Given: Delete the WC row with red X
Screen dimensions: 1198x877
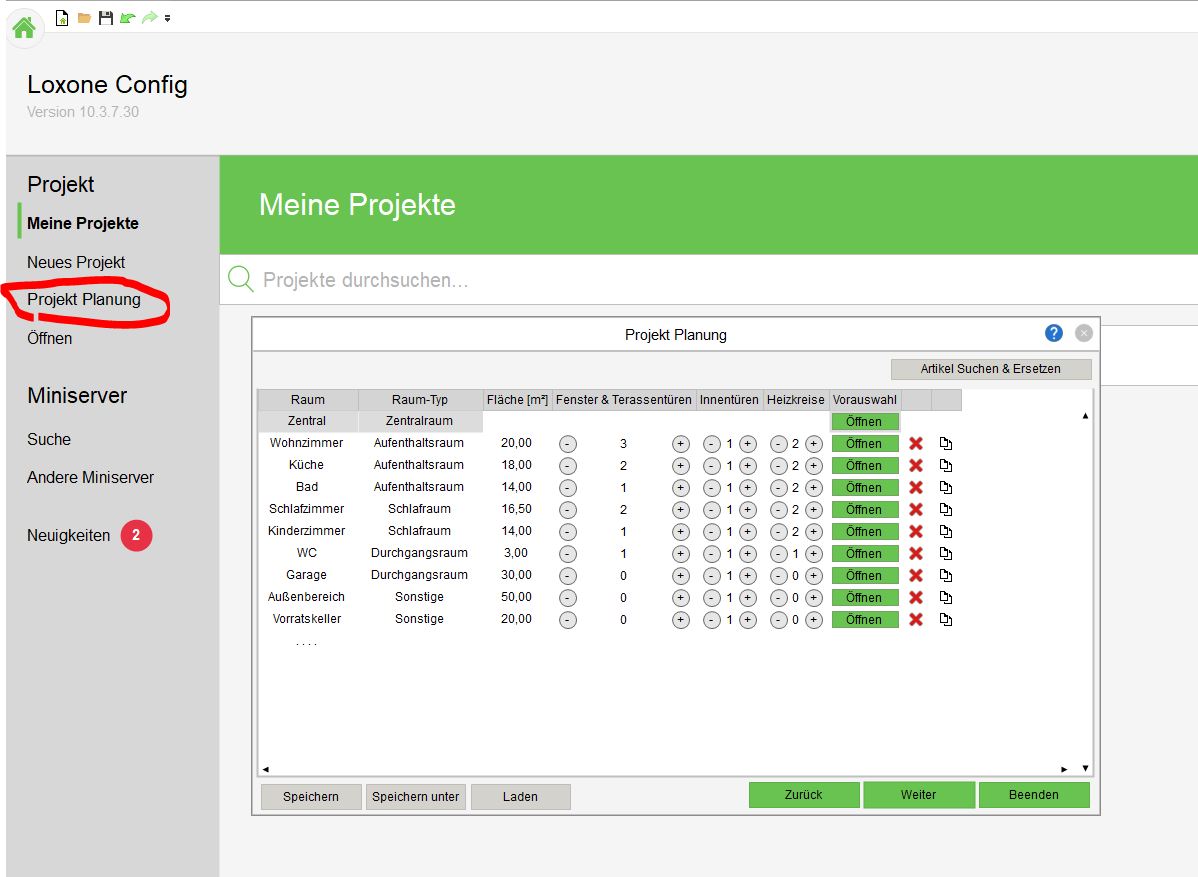Looking at the screenshot, I should (916, 554).
